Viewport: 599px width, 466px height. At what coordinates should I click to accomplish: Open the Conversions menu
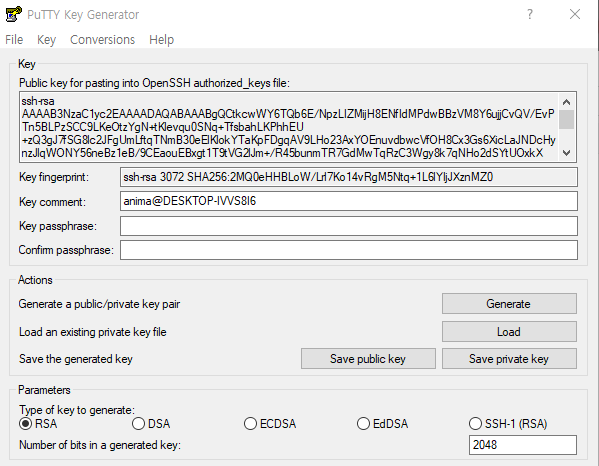tap(102, 40)
